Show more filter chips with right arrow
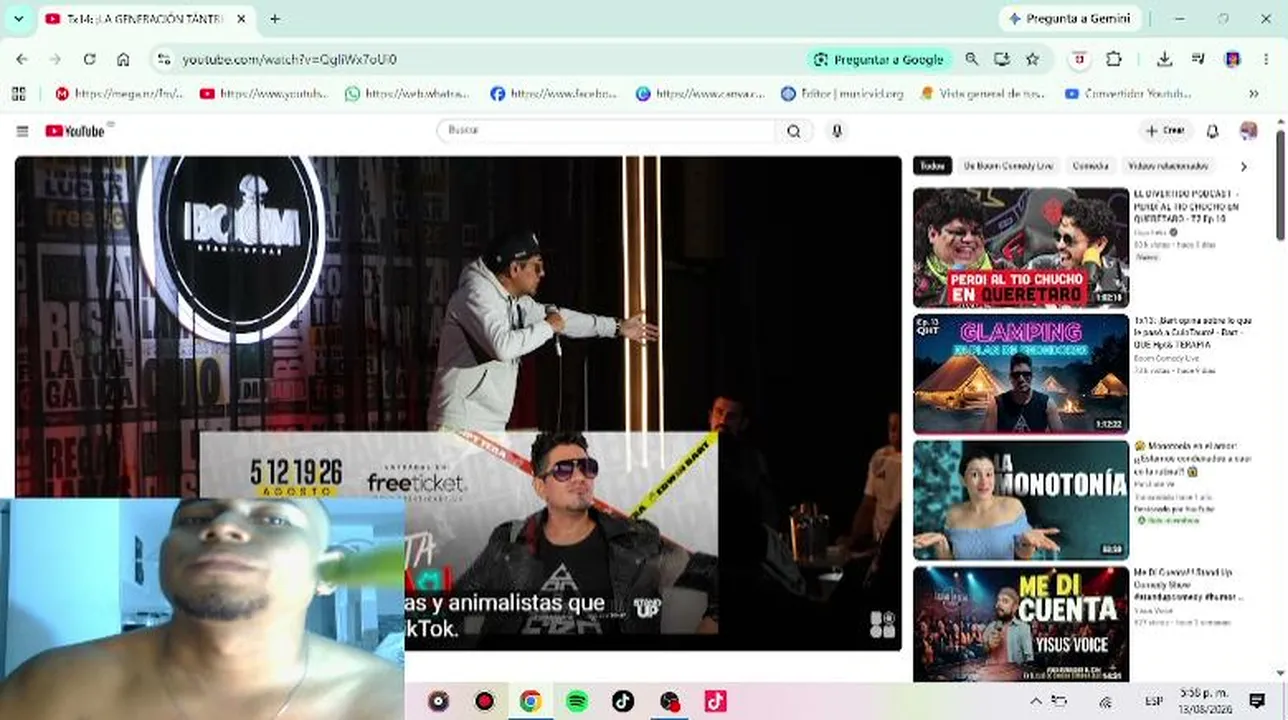Viewport: 1288px width, 720px height. [x=1243, y=166]
